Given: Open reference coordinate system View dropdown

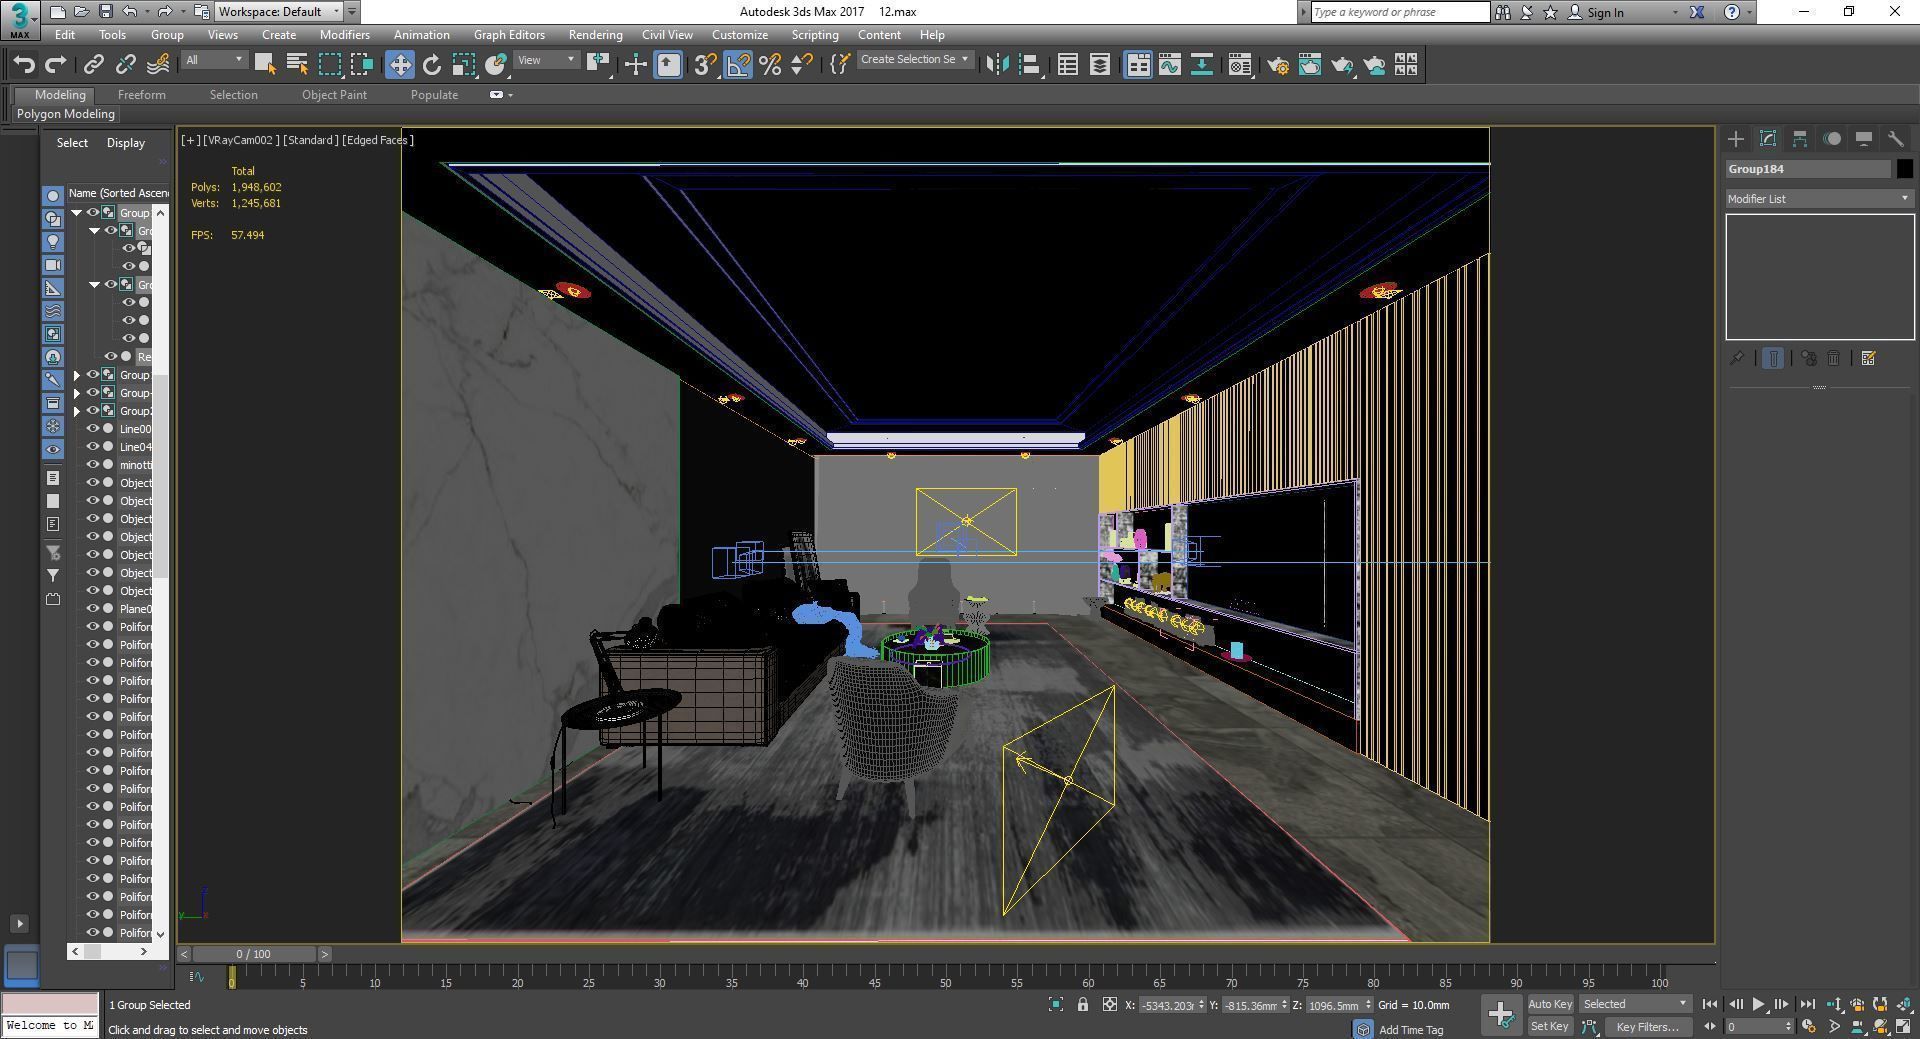Looking at the screenshot, I should [546, 60].
